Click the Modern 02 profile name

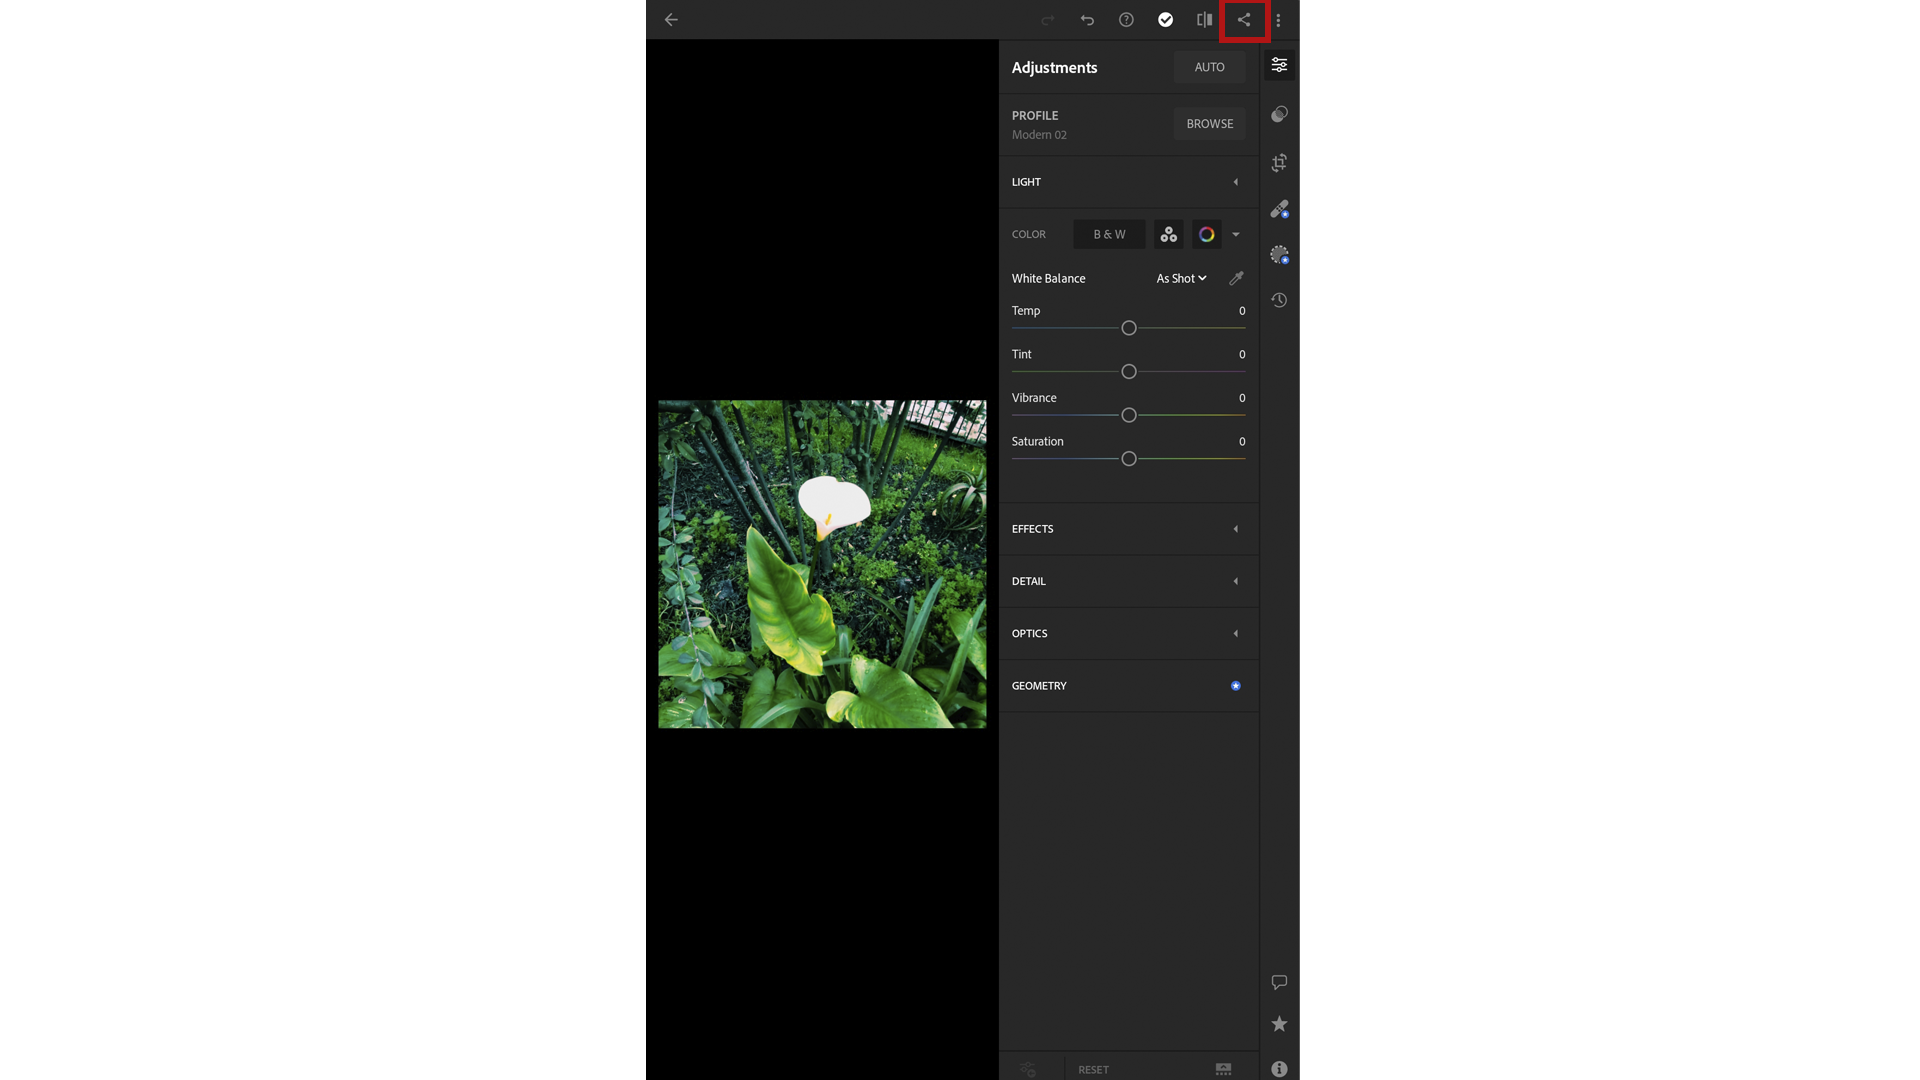pyautogui.click(x=1039, y=135)
